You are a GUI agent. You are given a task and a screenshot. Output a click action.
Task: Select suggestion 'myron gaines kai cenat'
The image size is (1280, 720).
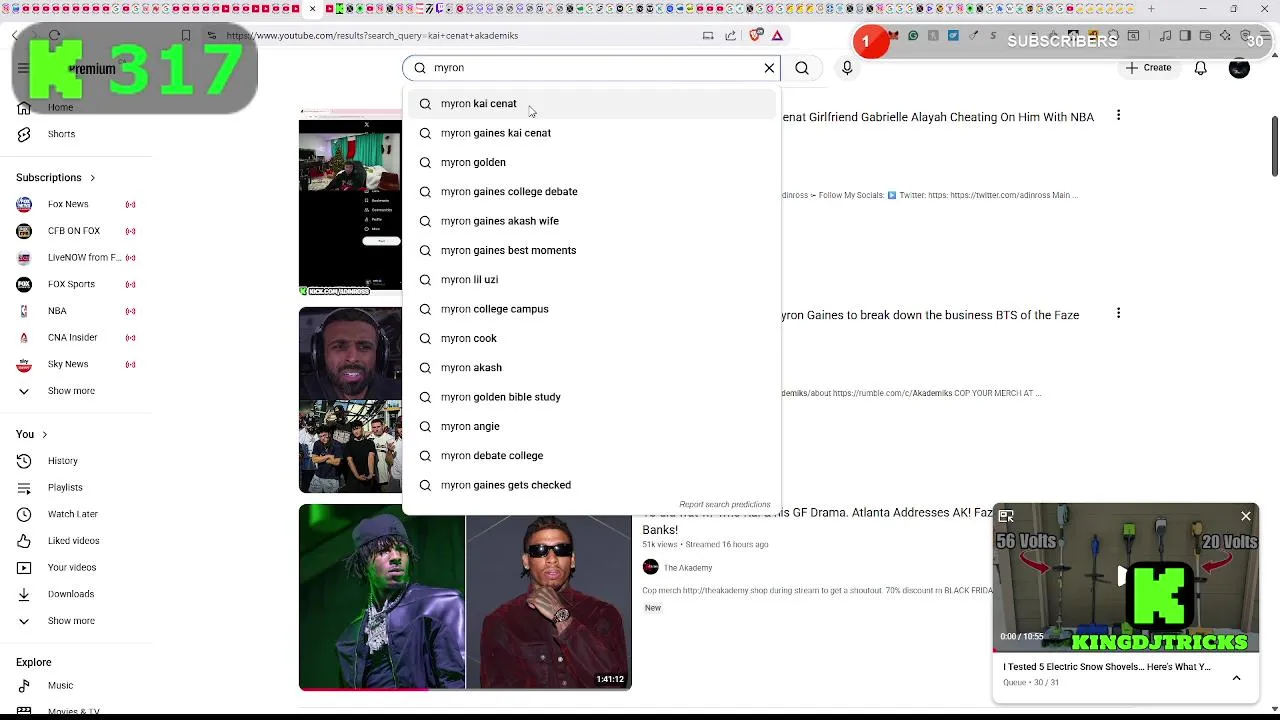pyautogui.click(x=592, y=133)
